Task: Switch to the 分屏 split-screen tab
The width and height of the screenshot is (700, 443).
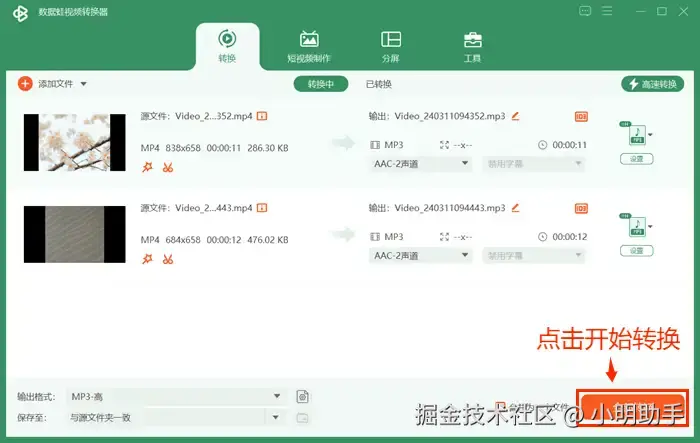Action: 391,47
